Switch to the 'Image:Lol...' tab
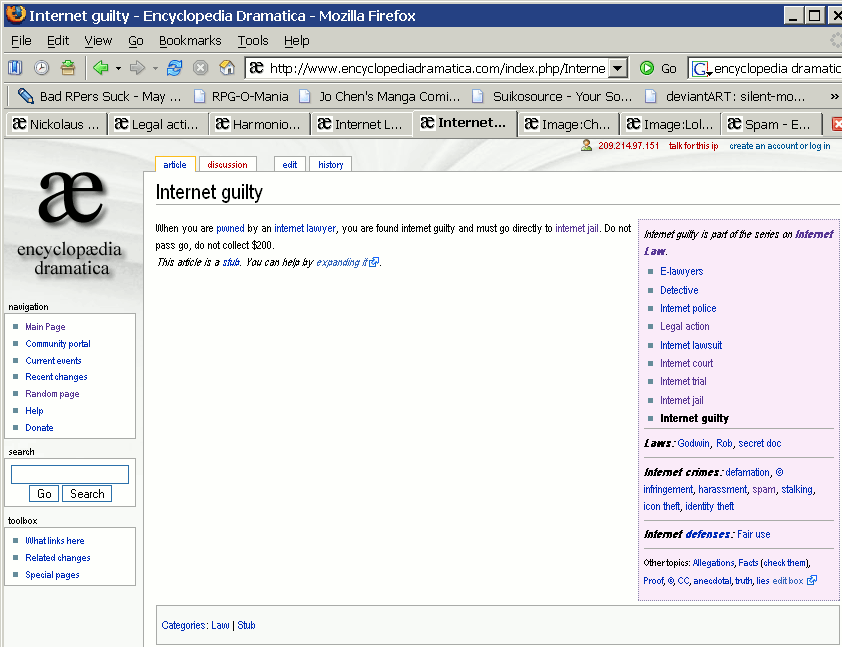The width and height of the screenshot is (842, 647). pos(669,125)
